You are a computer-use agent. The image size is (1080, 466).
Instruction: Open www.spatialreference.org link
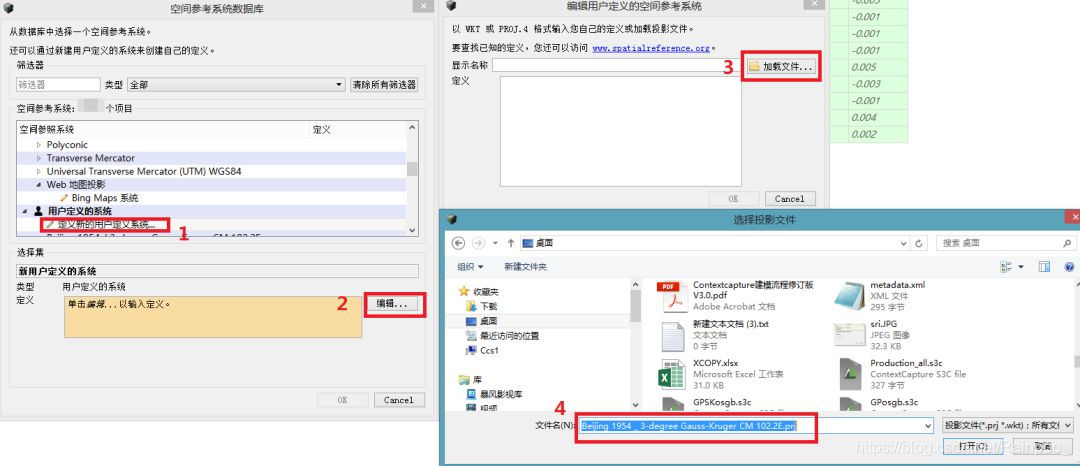pos(651,49)
